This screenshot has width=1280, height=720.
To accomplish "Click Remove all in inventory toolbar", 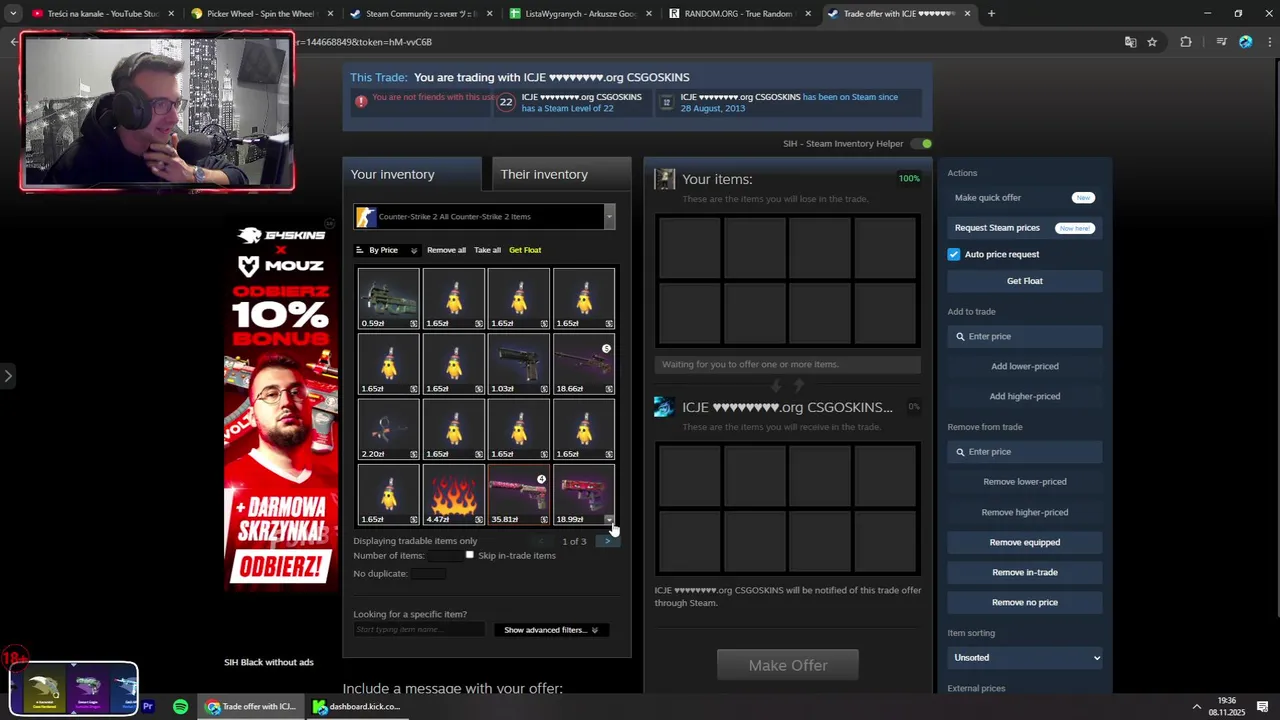I will click(x=446, y=250).
